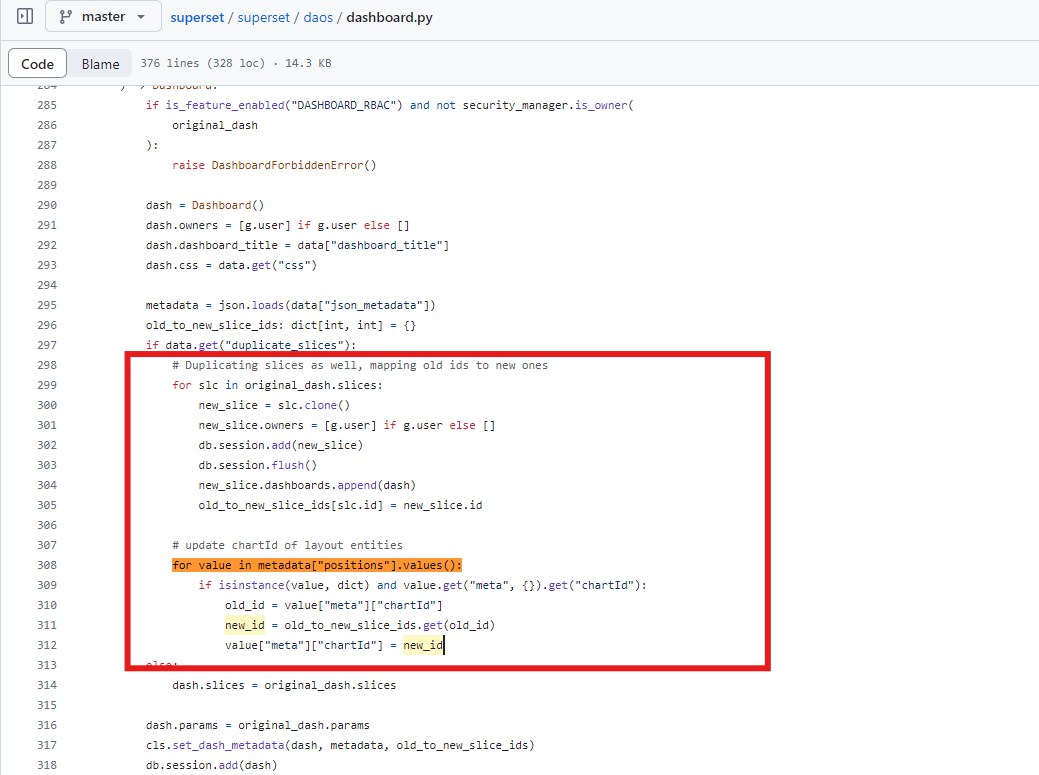Image resolution: width=1039 pixels, height=775 pixels.
Task: Open the first superset breadcrumb link
Action: [x=197, y=17]
